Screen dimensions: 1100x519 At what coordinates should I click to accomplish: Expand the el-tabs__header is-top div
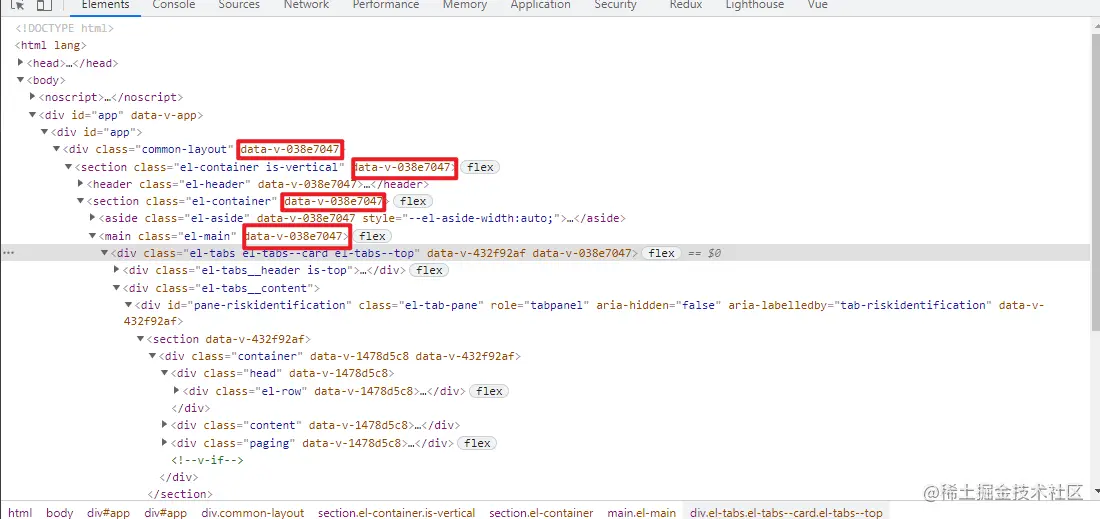116,270
